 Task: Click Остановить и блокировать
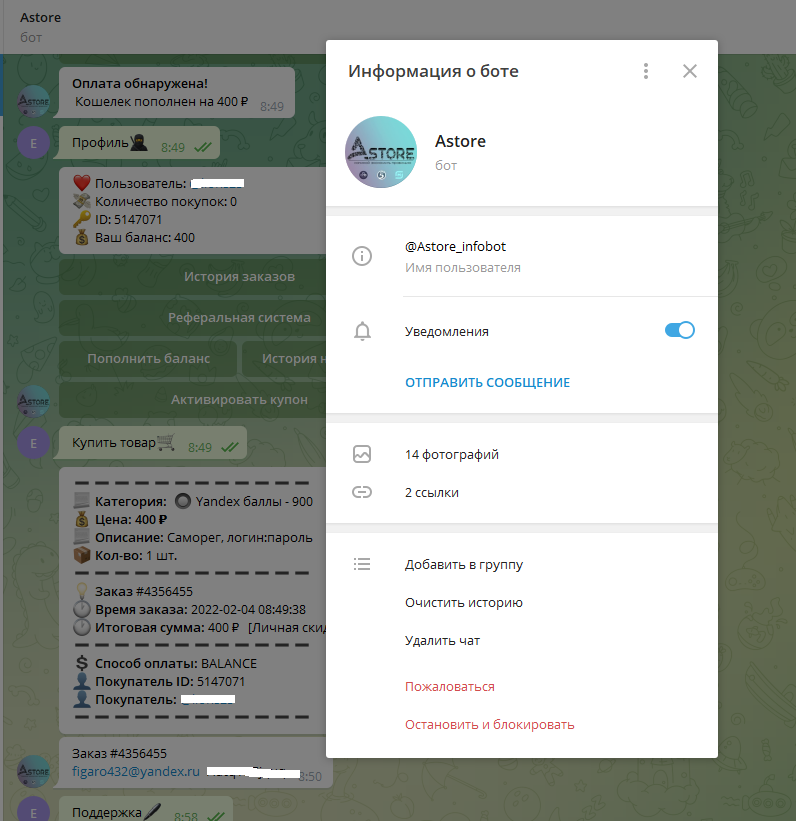489,725
